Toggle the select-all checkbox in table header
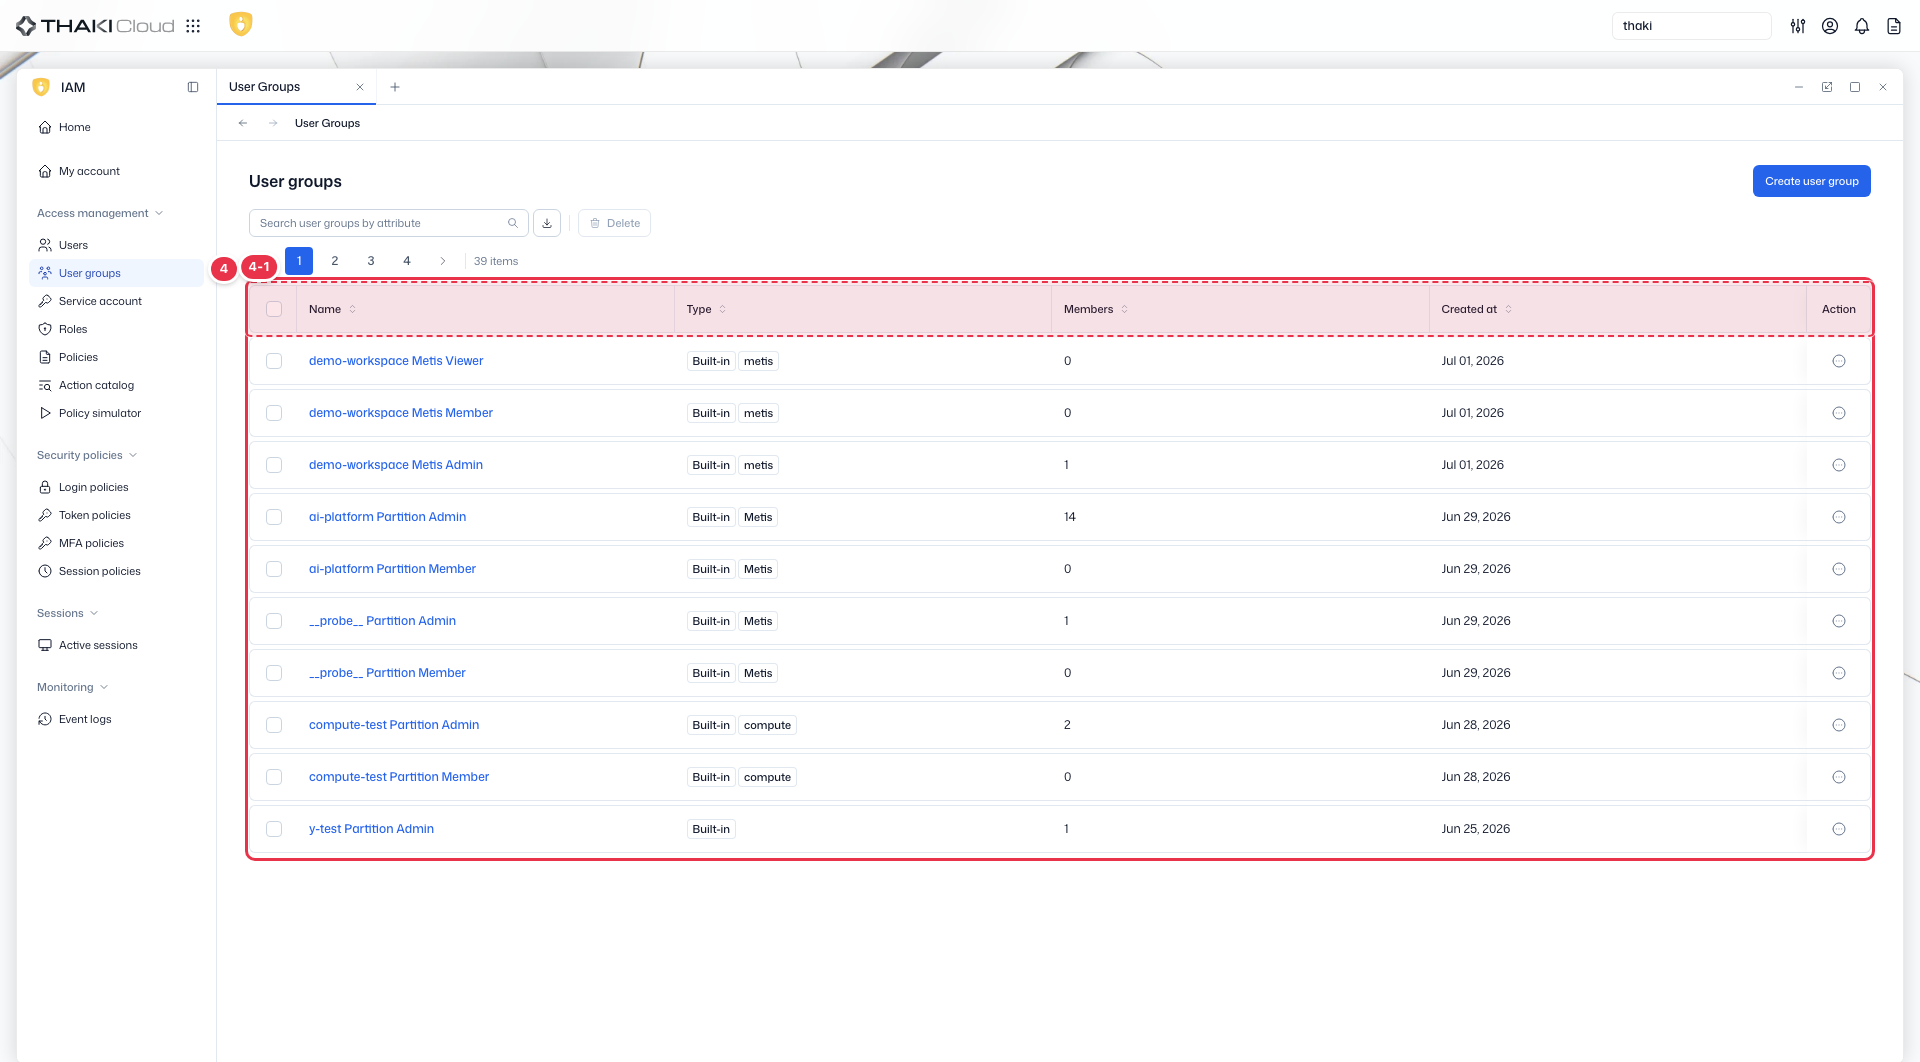The width and height of the screenshot is (1920, 1062). (x=274, y=309)
